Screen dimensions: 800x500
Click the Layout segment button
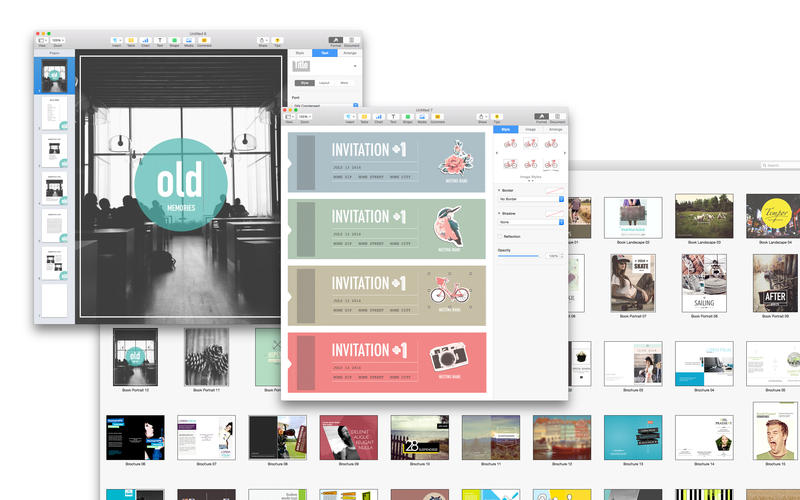(324, 83)
